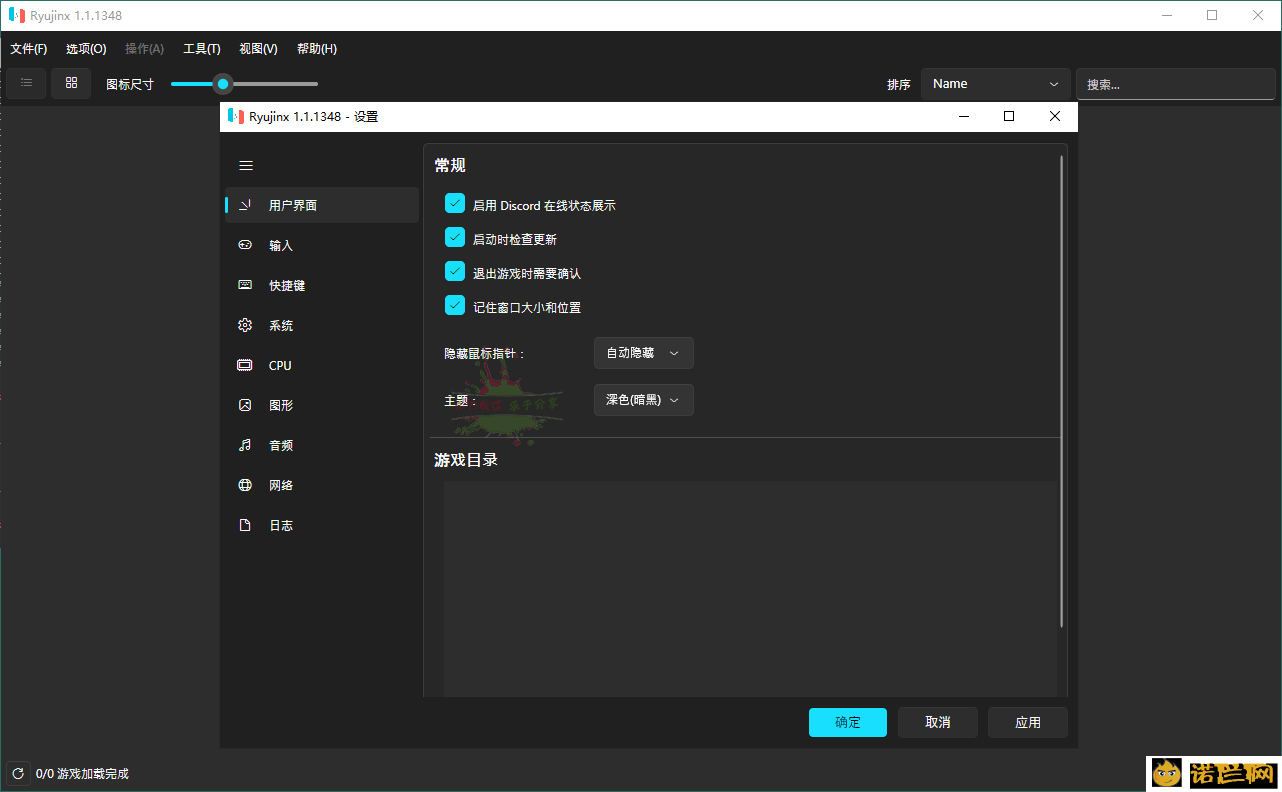Click the document icon for 日志
1282x792 pixels.
(245, 525)
